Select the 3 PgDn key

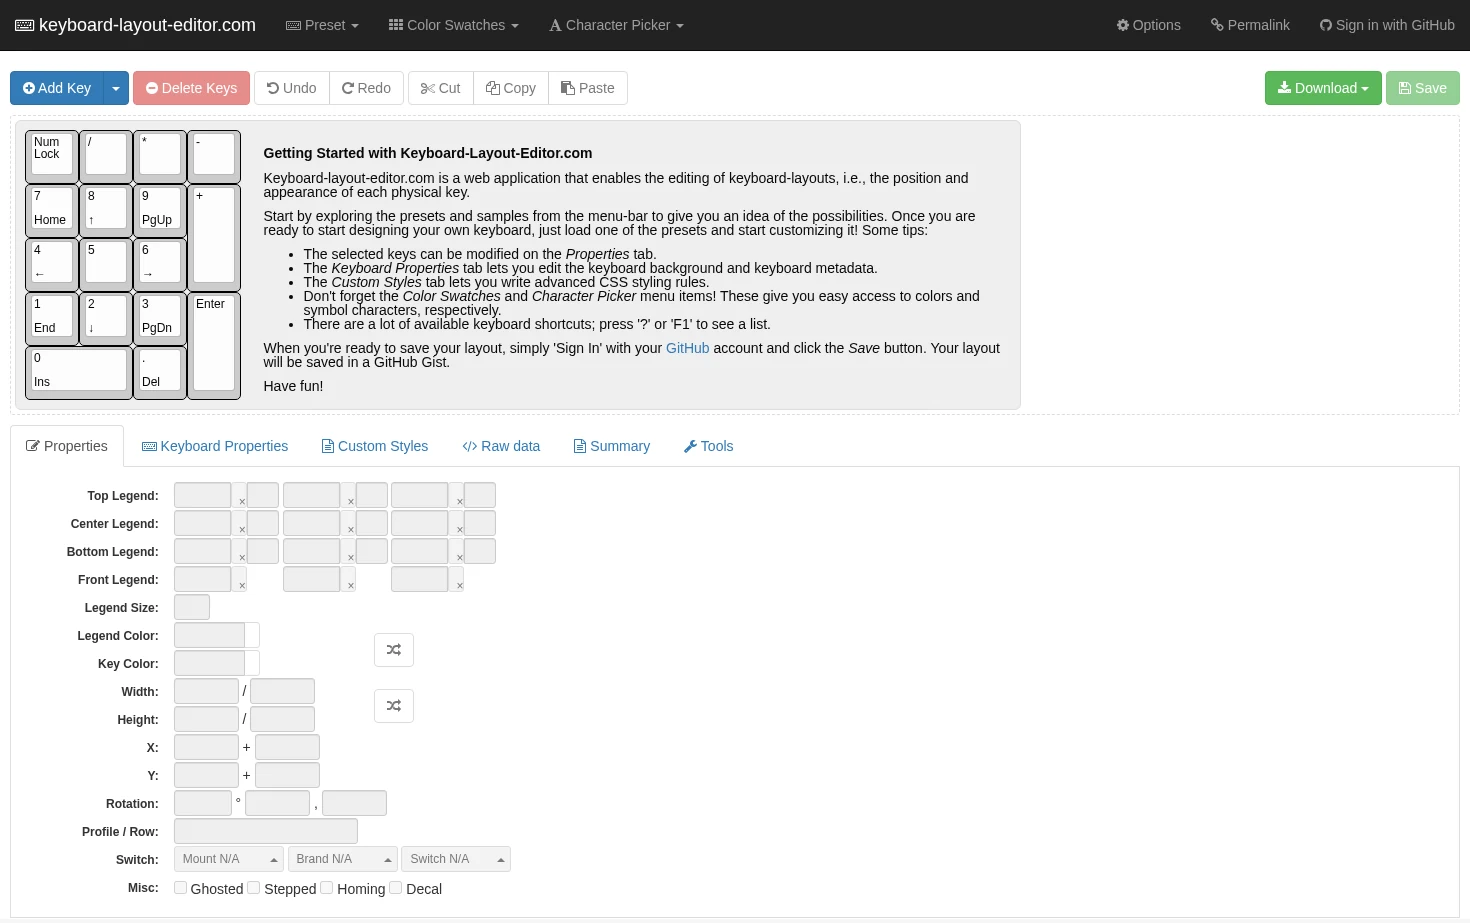click(160, 319)
